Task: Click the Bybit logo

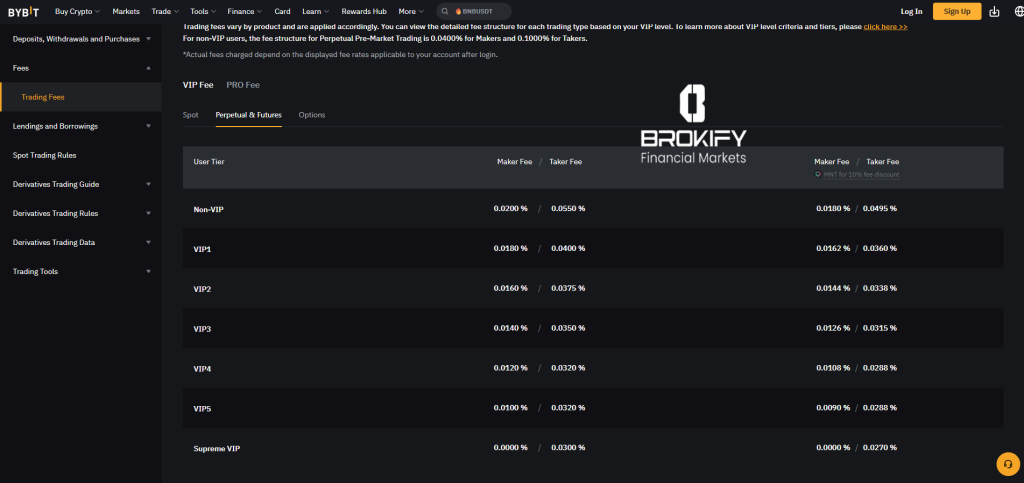Action: point(24,11)
